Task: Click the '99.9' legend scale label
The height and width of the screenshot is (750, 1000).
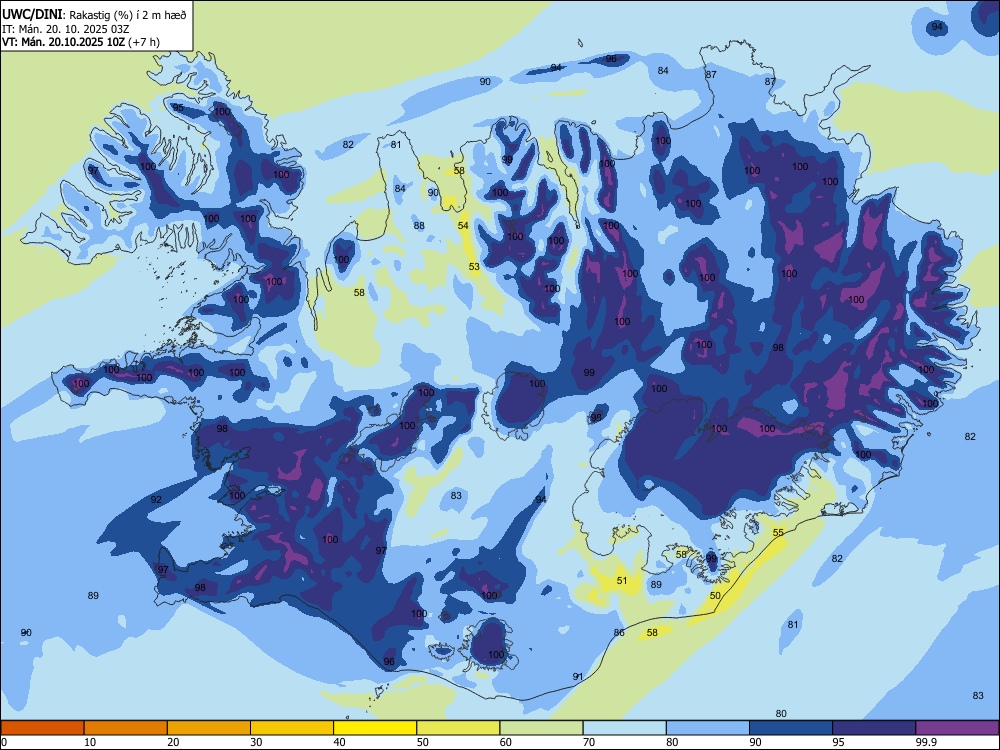Action: tap(927, 742)
